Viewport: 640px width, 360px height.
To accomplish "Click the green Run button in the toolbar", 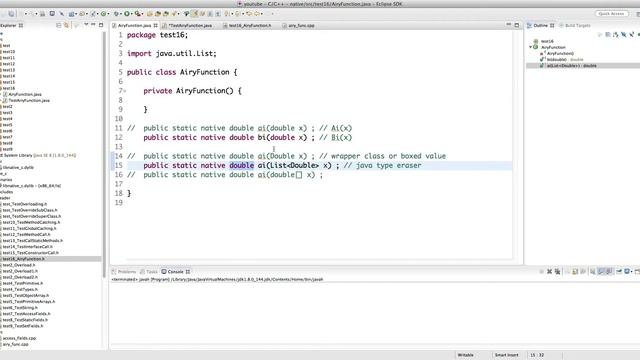I will point(127,13).
